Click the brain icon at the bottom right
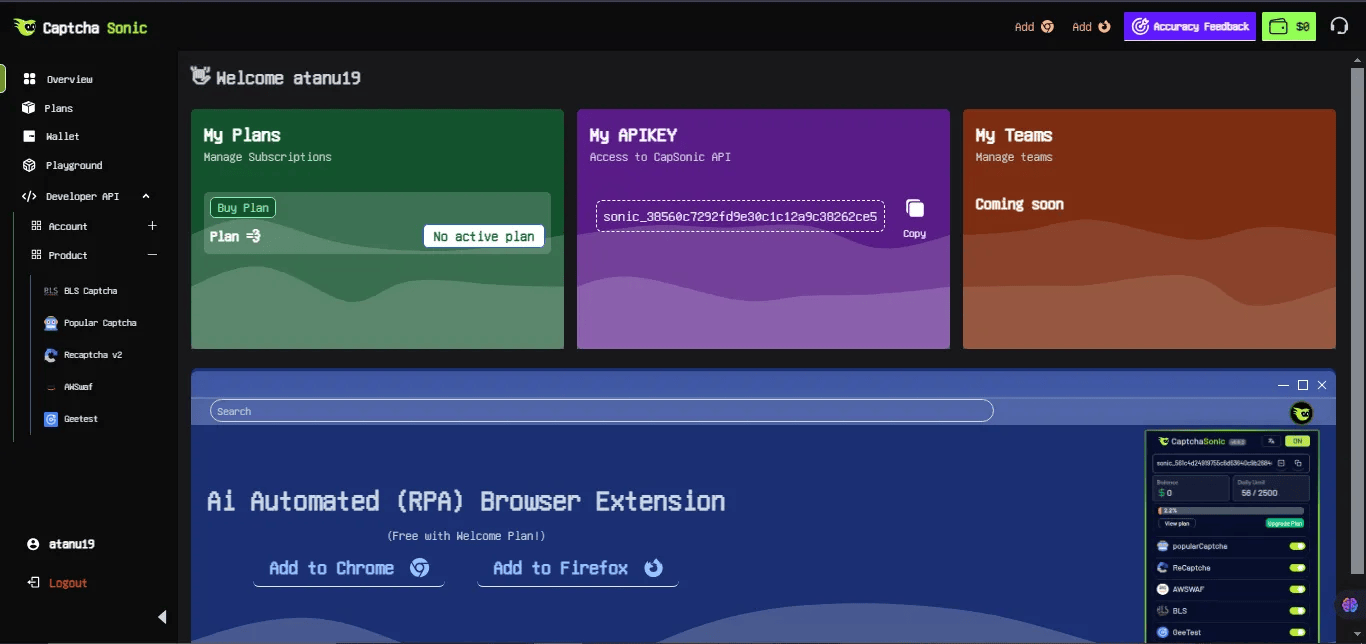The width and height of the screenshot is (1366, 644). click(1350, 605)
